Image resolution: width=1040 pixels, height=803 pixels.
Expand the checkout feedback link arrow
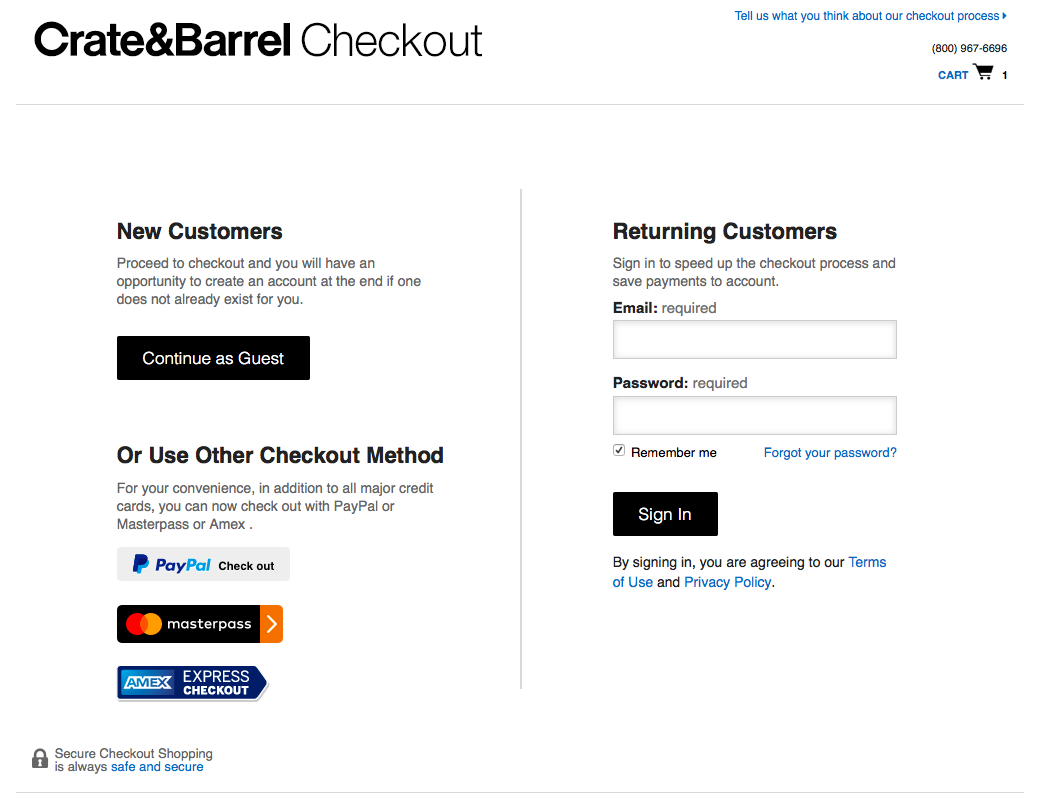click(1003, 15)
